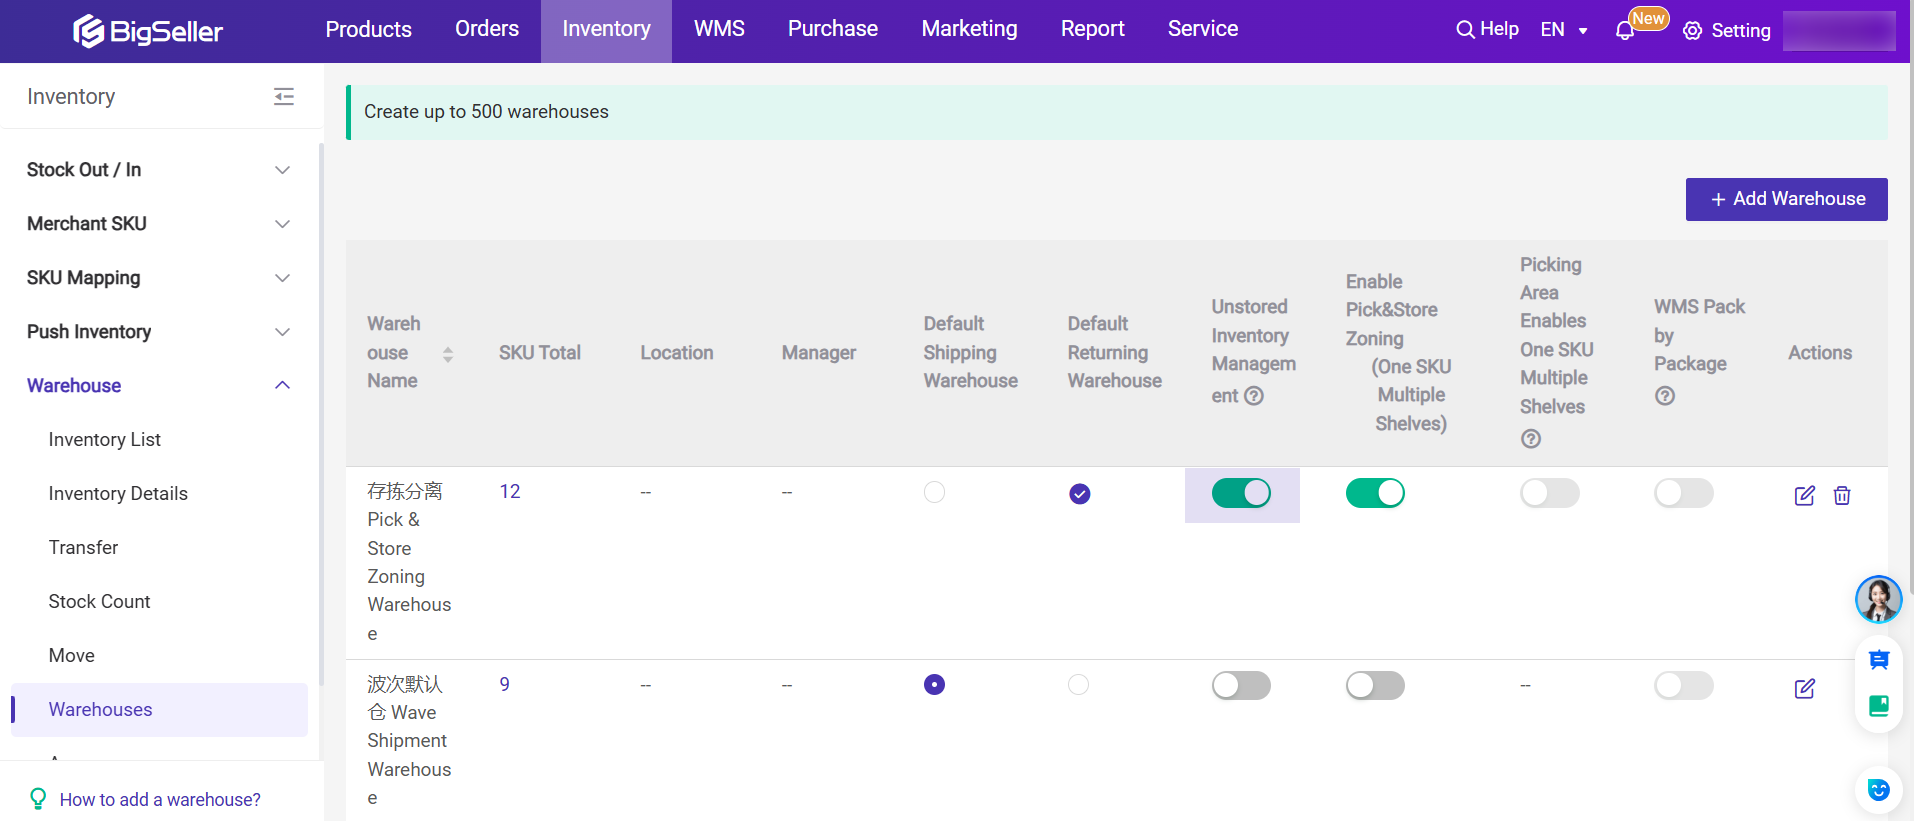
Task: Click the WMS Pack by Package help icon
Action: pyautogui.click(x=1664, y=396)
